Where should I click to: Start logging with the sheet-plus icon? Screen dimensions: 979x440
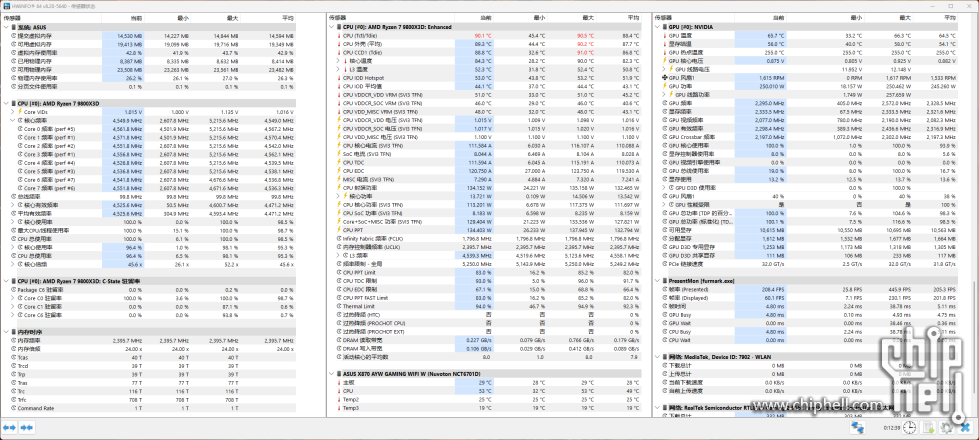[928, 428]
